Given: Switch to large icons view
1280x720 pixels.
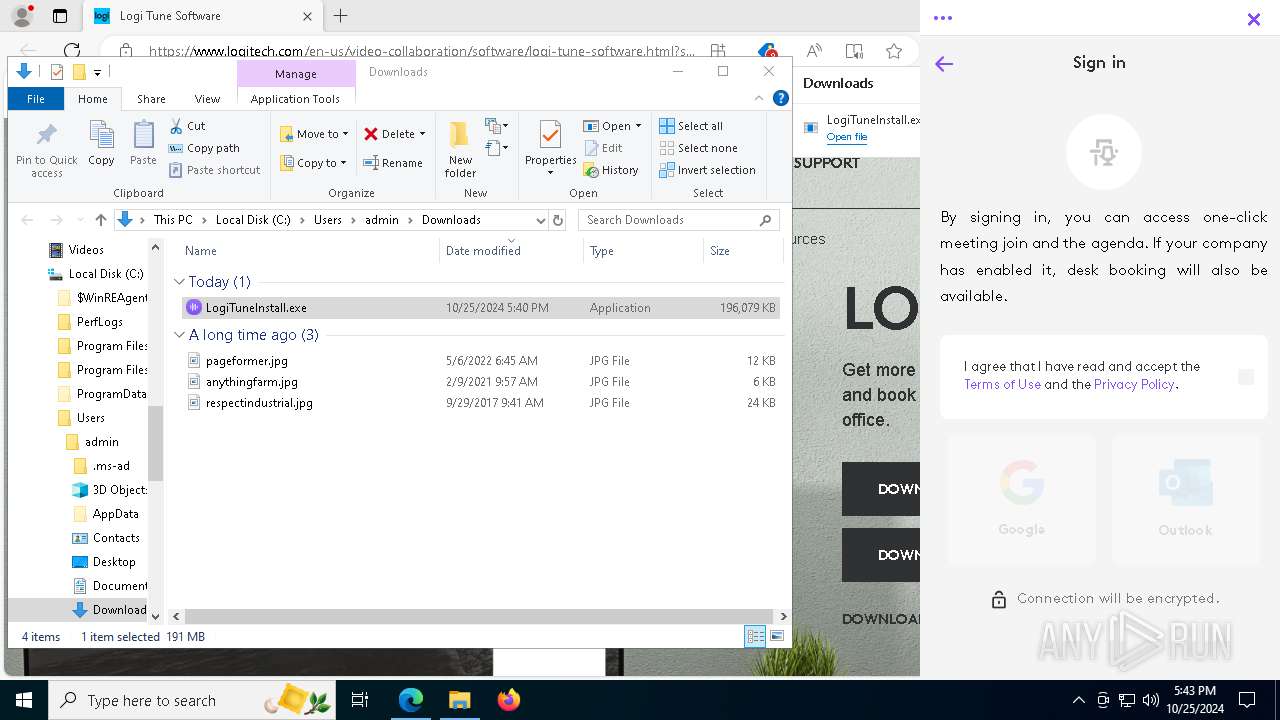Looking at the screenshot, I should (x=777, y=636).
